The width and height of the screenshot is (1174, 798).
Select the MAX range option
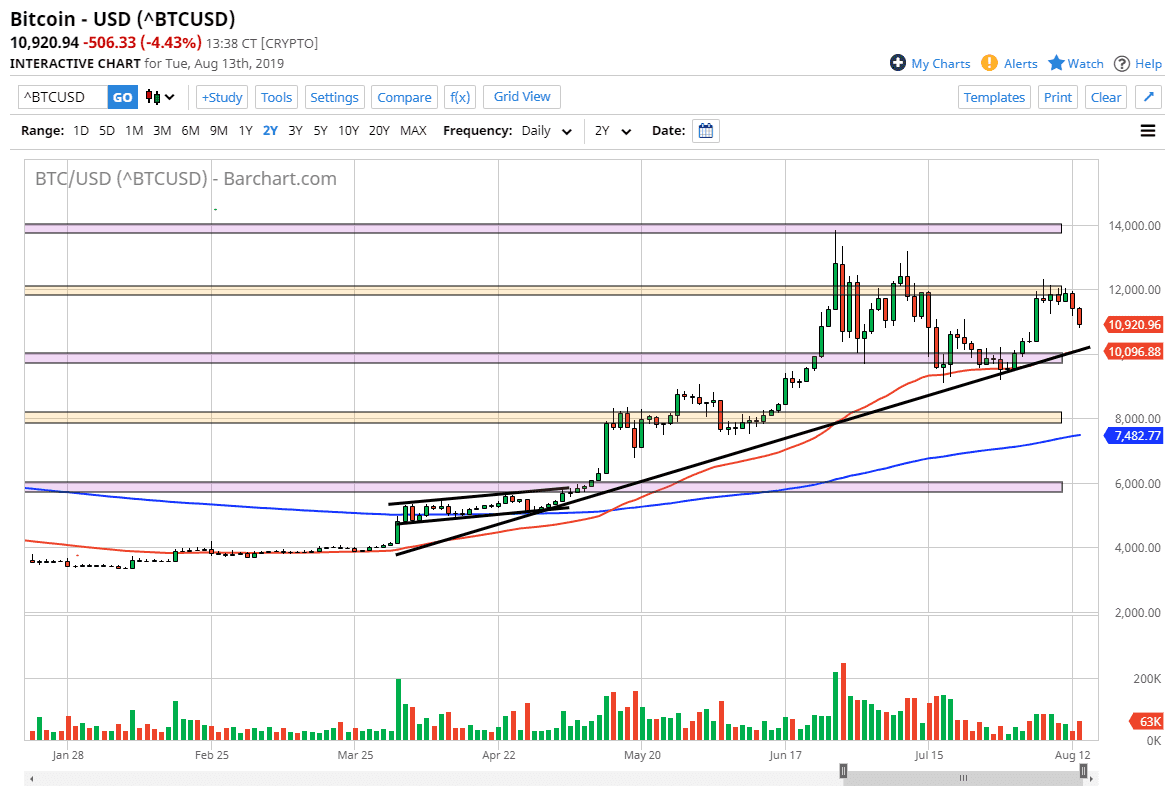(x=412, y=130)
